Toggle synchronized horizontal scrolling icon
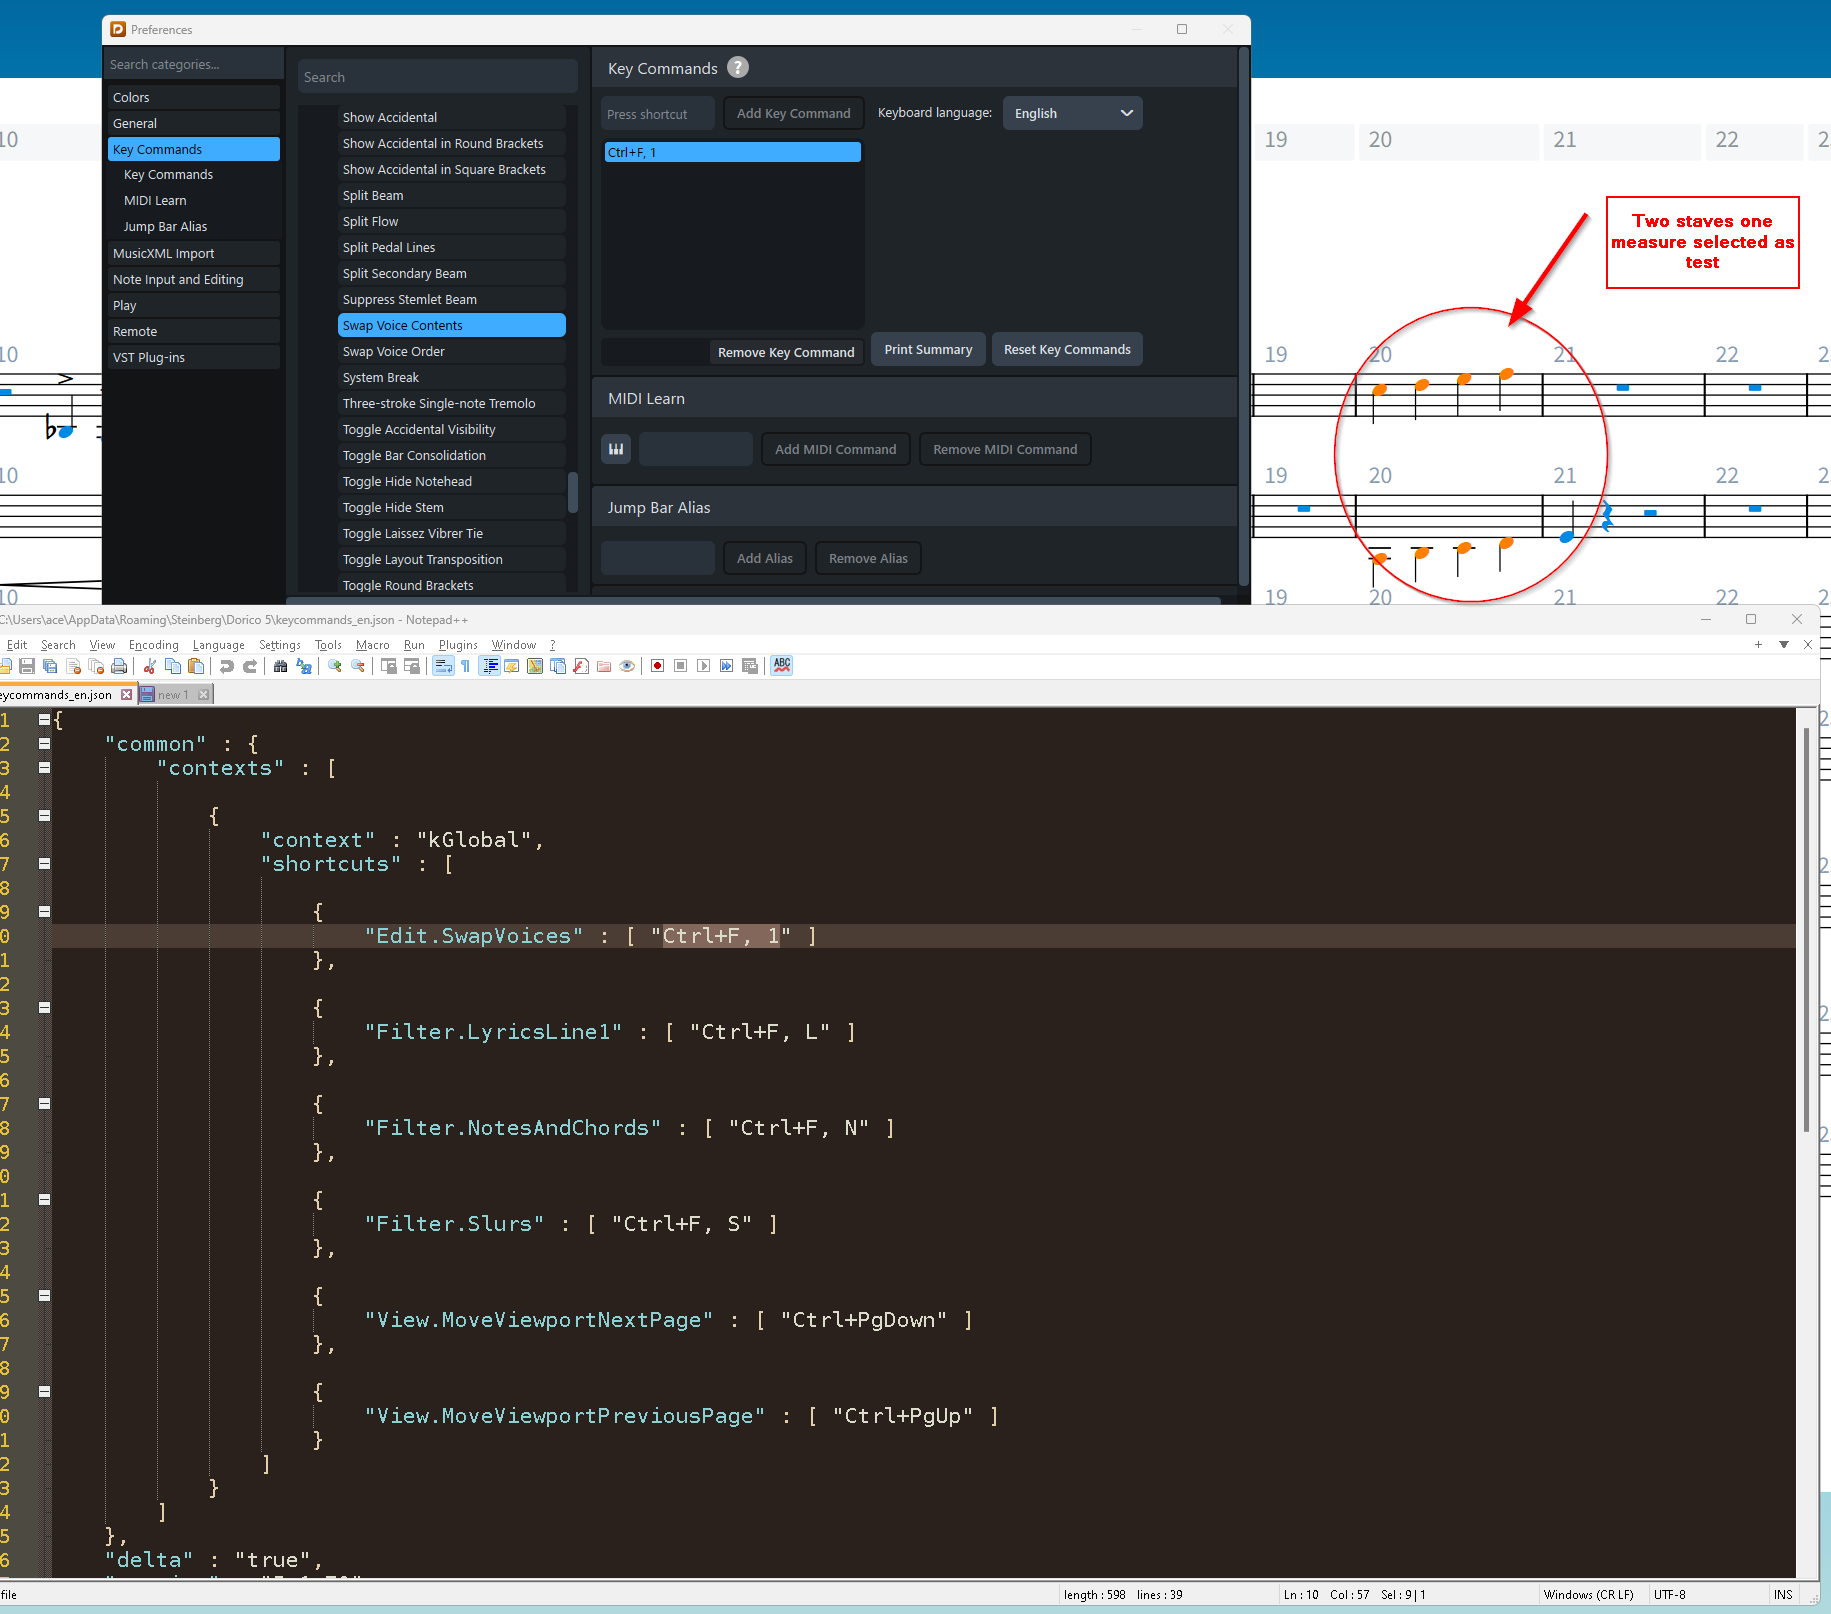This screenshot has width=1831, height=1614. tap(412, 666)
